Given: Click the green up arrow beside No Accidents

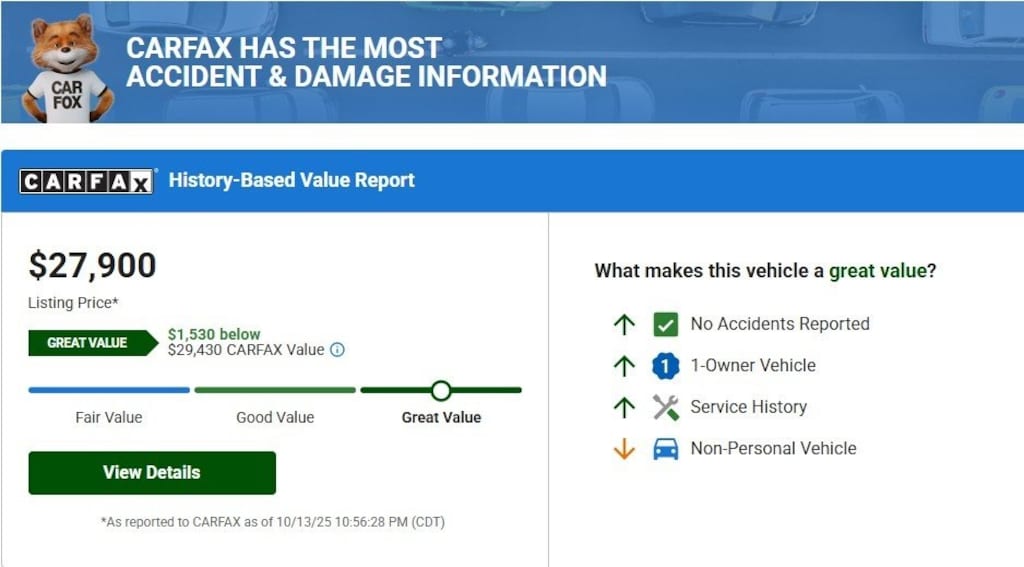Looking at the screenshot, I should pos(624,324).
